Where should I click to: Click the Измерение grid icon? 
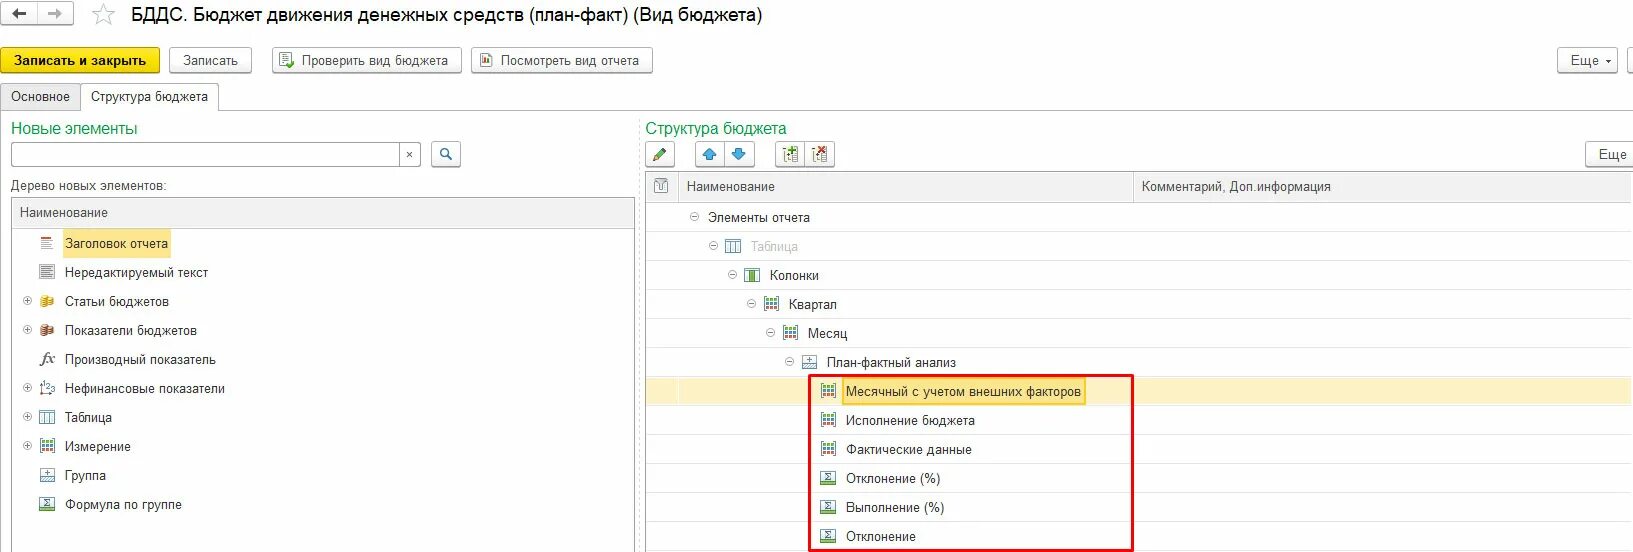pyautogui.click(x=46, y=446)
